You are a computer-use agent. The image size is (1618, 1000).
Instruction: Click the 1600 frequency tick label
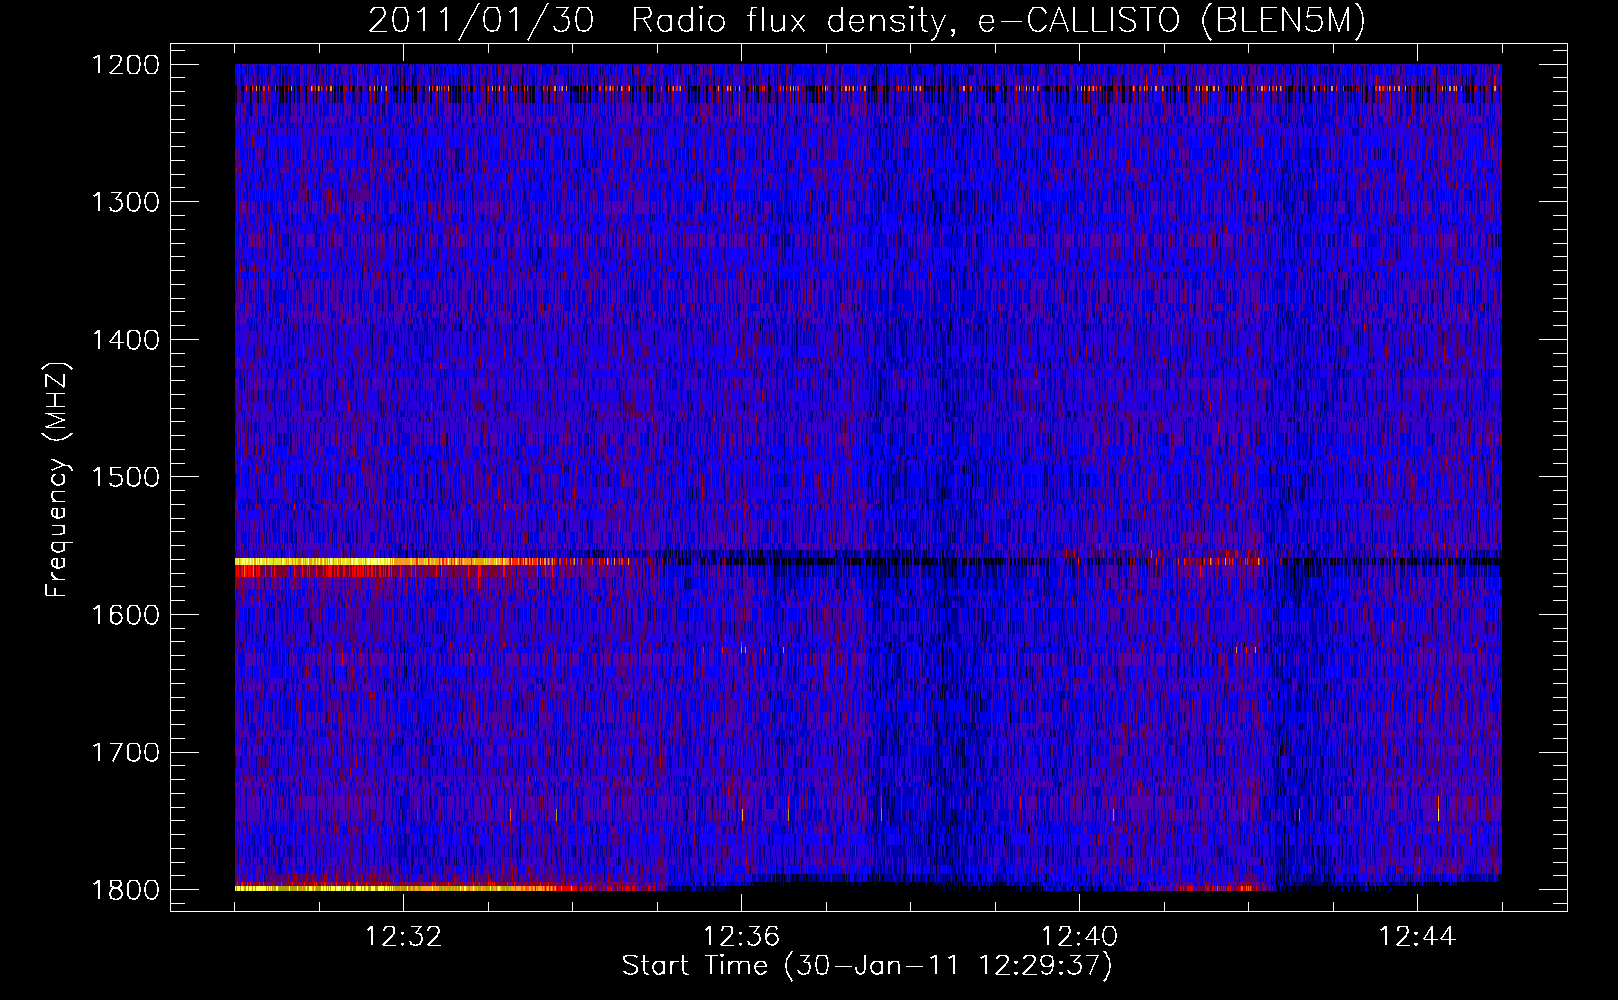pyautogui.click(x=124, y=615)
